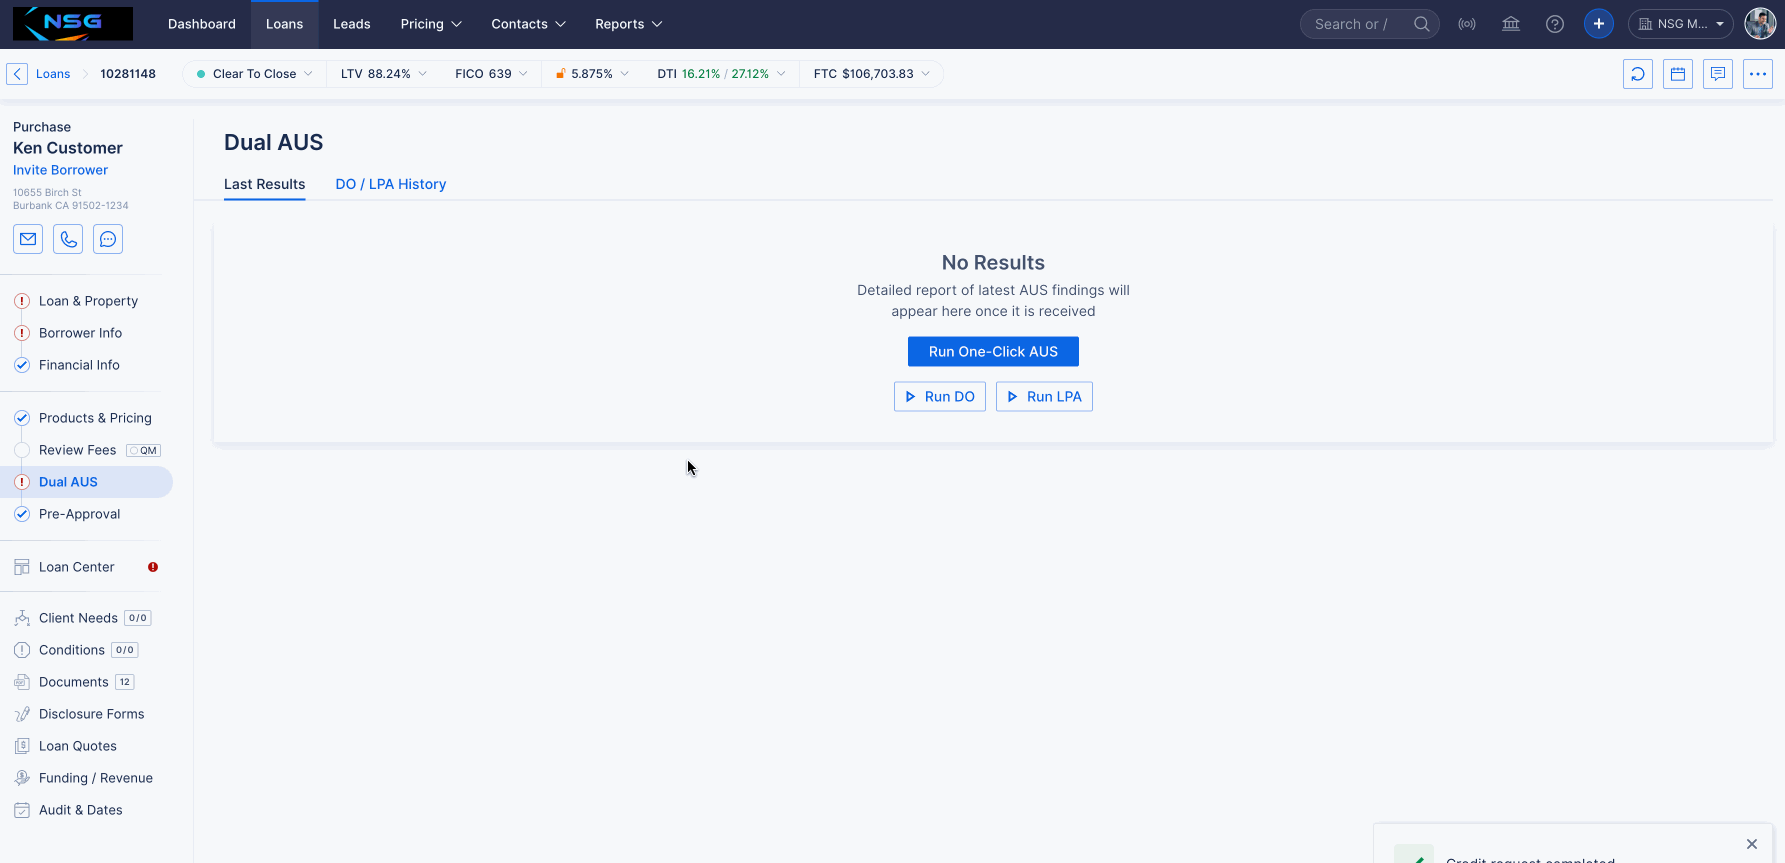Click the Loan Center layout icon

[x=22, y=567]
